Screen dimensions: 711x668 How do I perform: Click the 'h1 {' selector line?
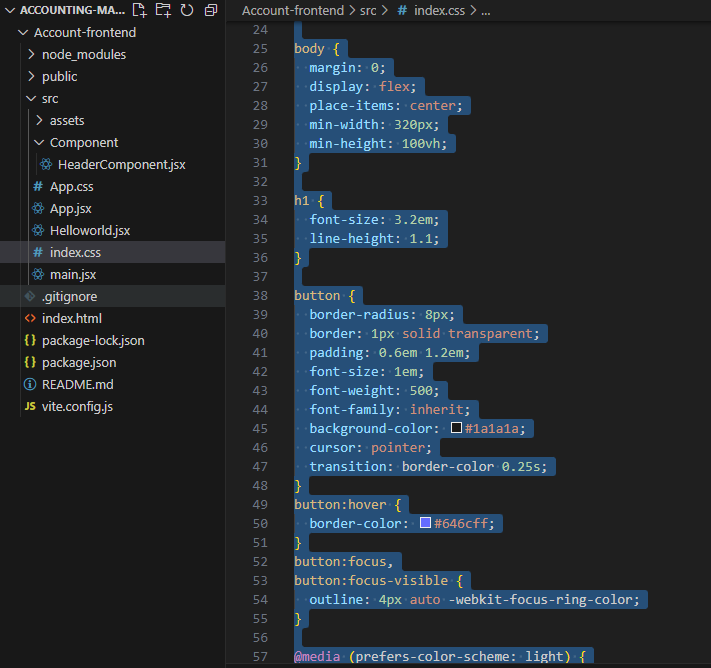click(x=309, y=200)
